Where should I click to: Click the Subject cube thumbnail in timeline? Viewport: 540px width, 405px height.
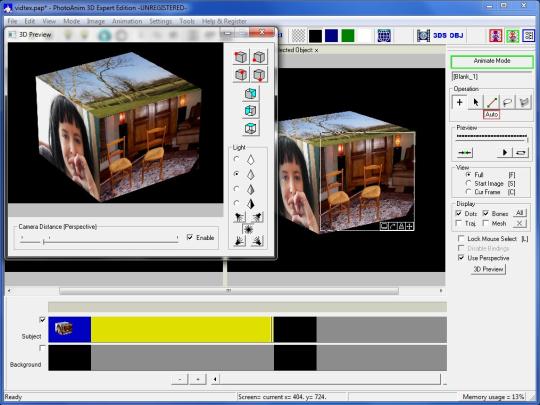tap(64, 329)
